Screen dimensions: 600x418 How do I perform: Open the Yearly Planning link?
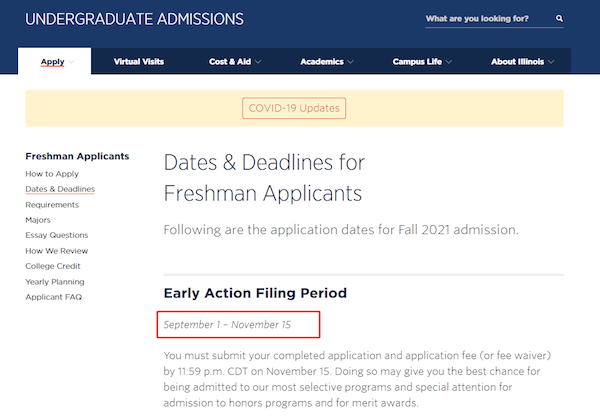pyautogui.click(x=55, y=282)
